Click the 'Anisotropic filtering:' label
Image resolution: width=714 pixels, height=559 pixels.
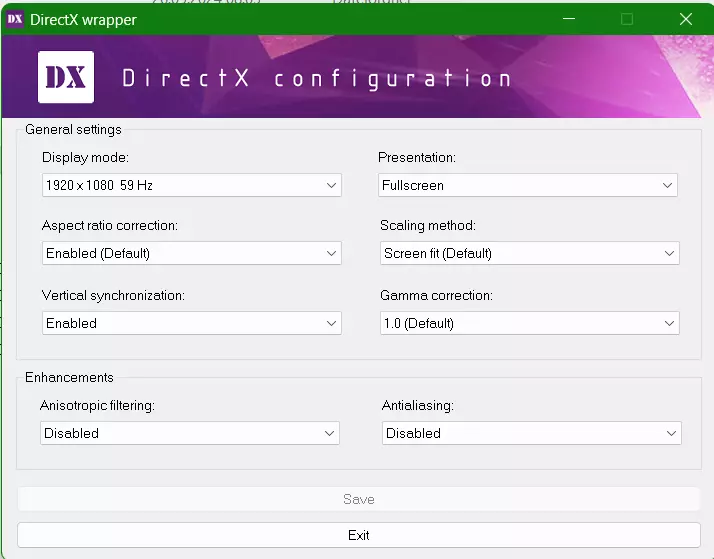(97, 405)
